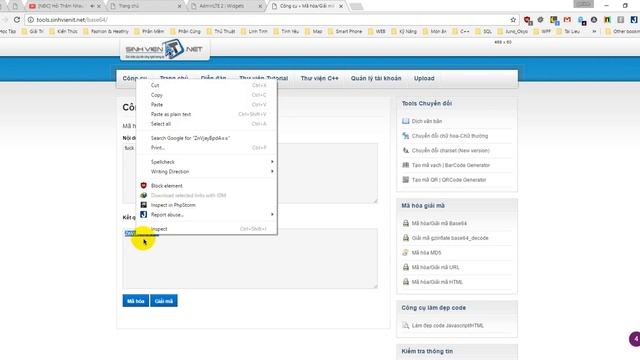Image resolution: width=640 pixels, height=360 pixels.
Task: Click the Dịch văn bản book icon
Action: point(405,121)
